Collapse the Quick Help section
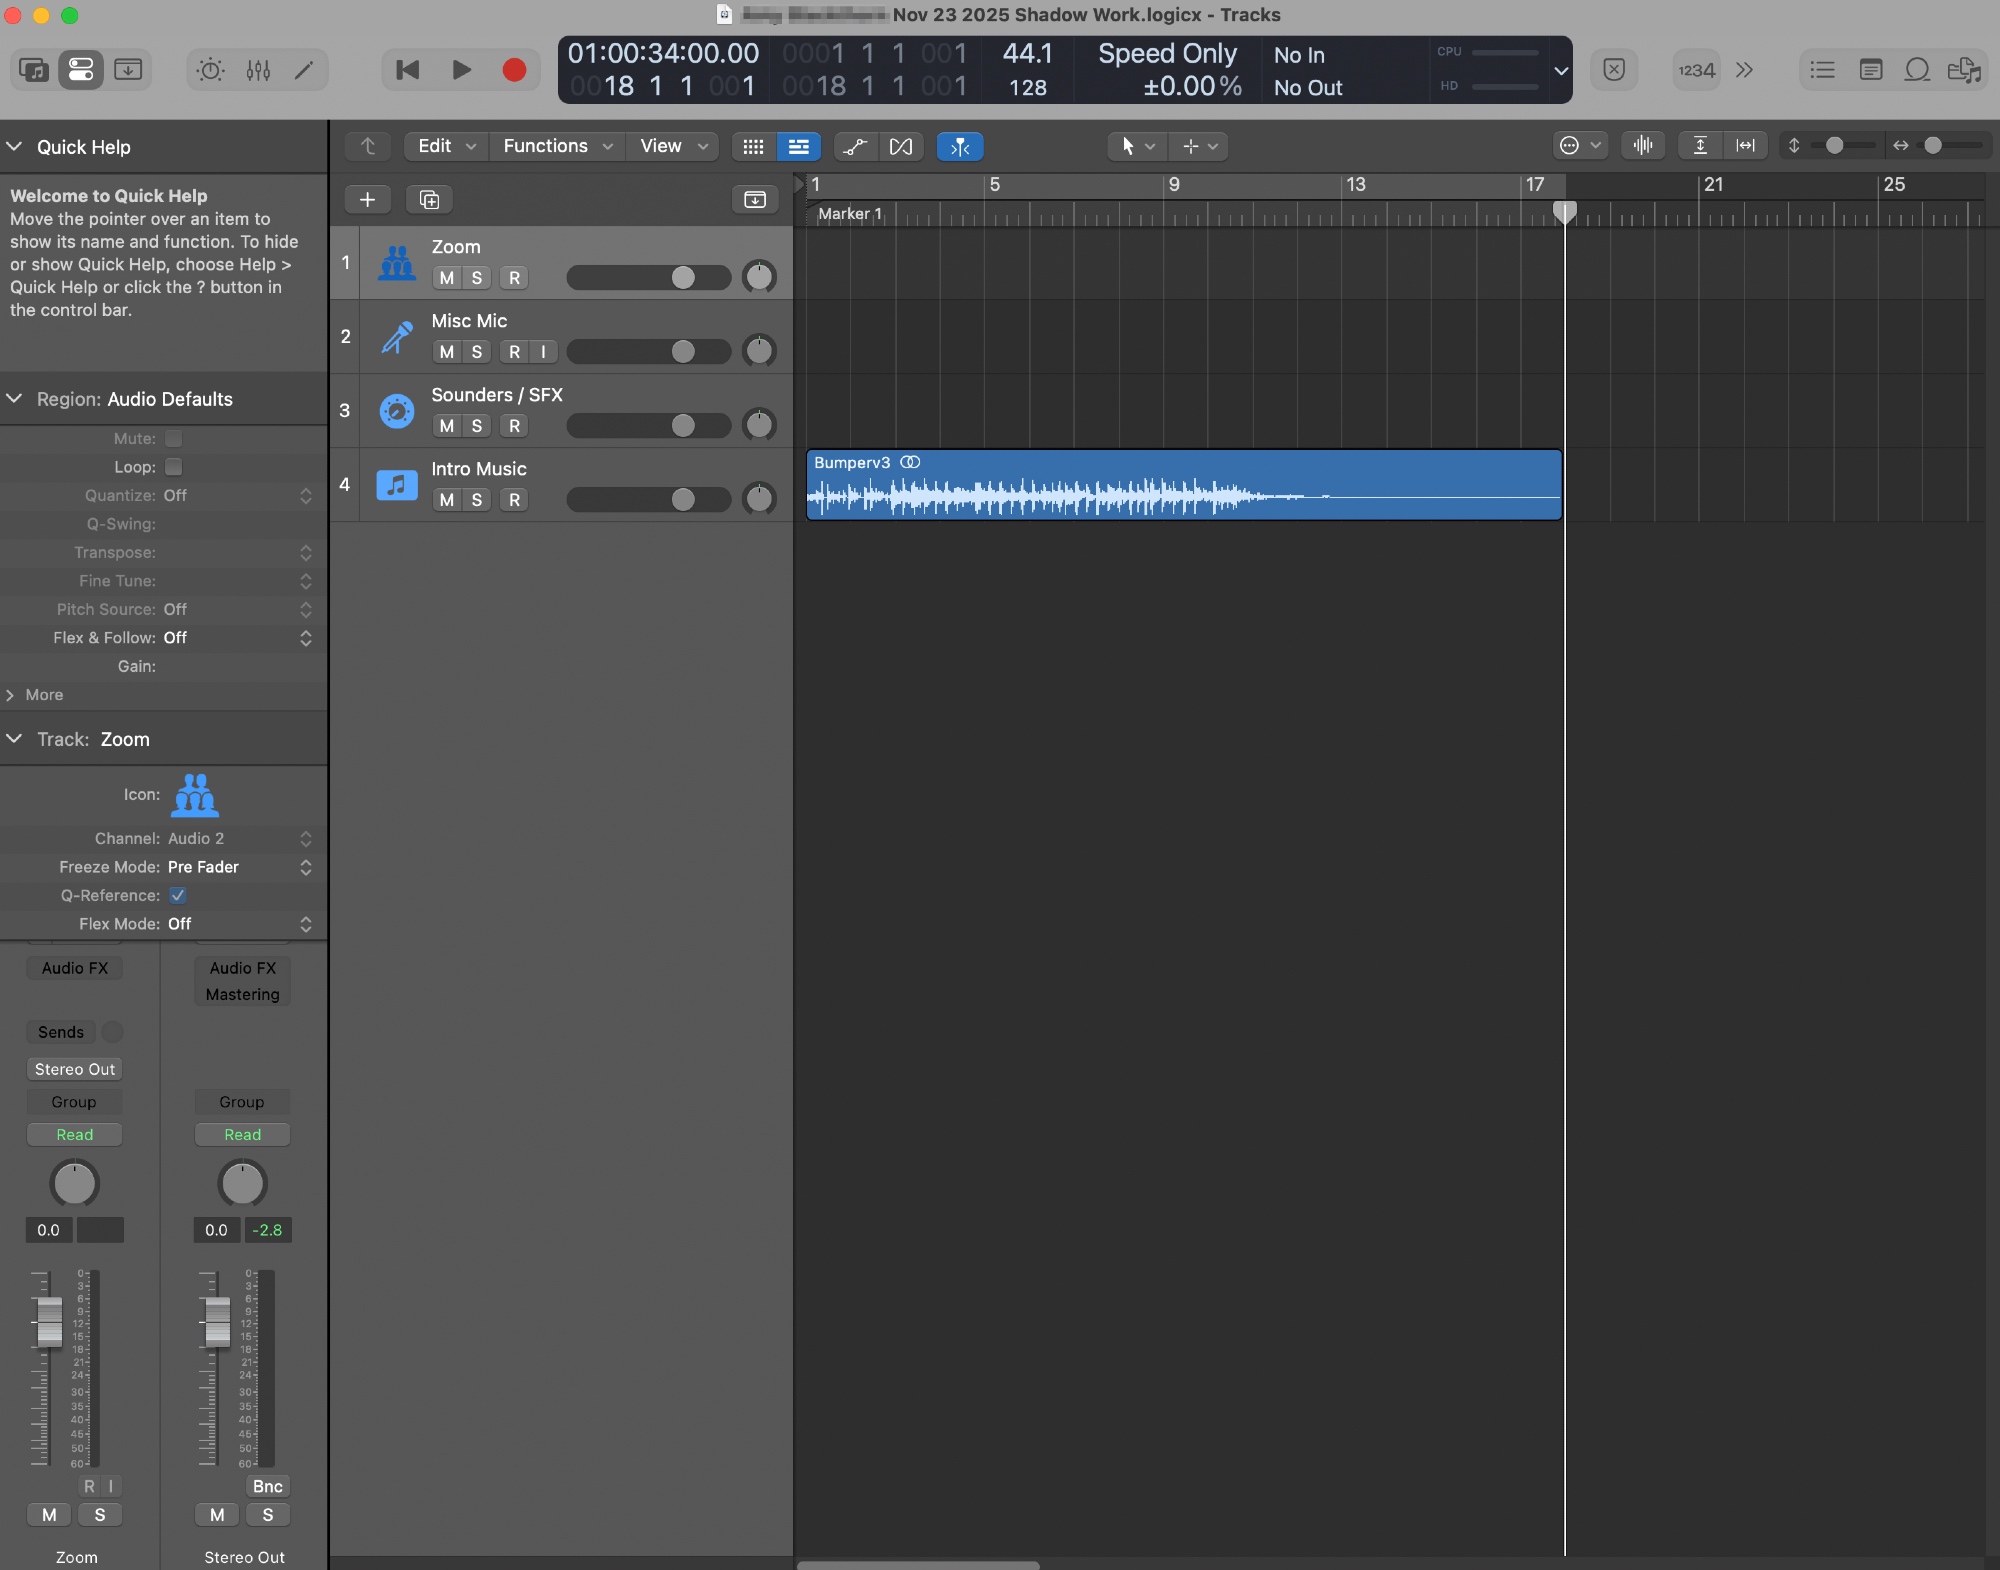Screen dimensions: 2000x1570 coord(15,147)
